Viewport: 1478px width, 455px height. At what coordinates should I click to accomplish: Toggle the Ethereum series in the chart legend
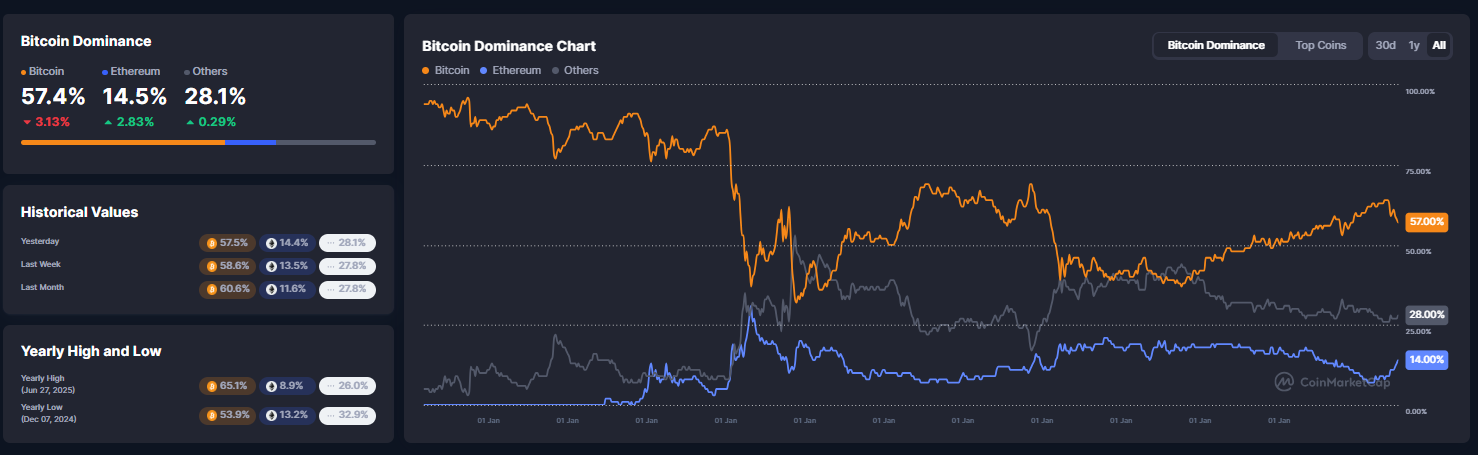click(510, 70)
